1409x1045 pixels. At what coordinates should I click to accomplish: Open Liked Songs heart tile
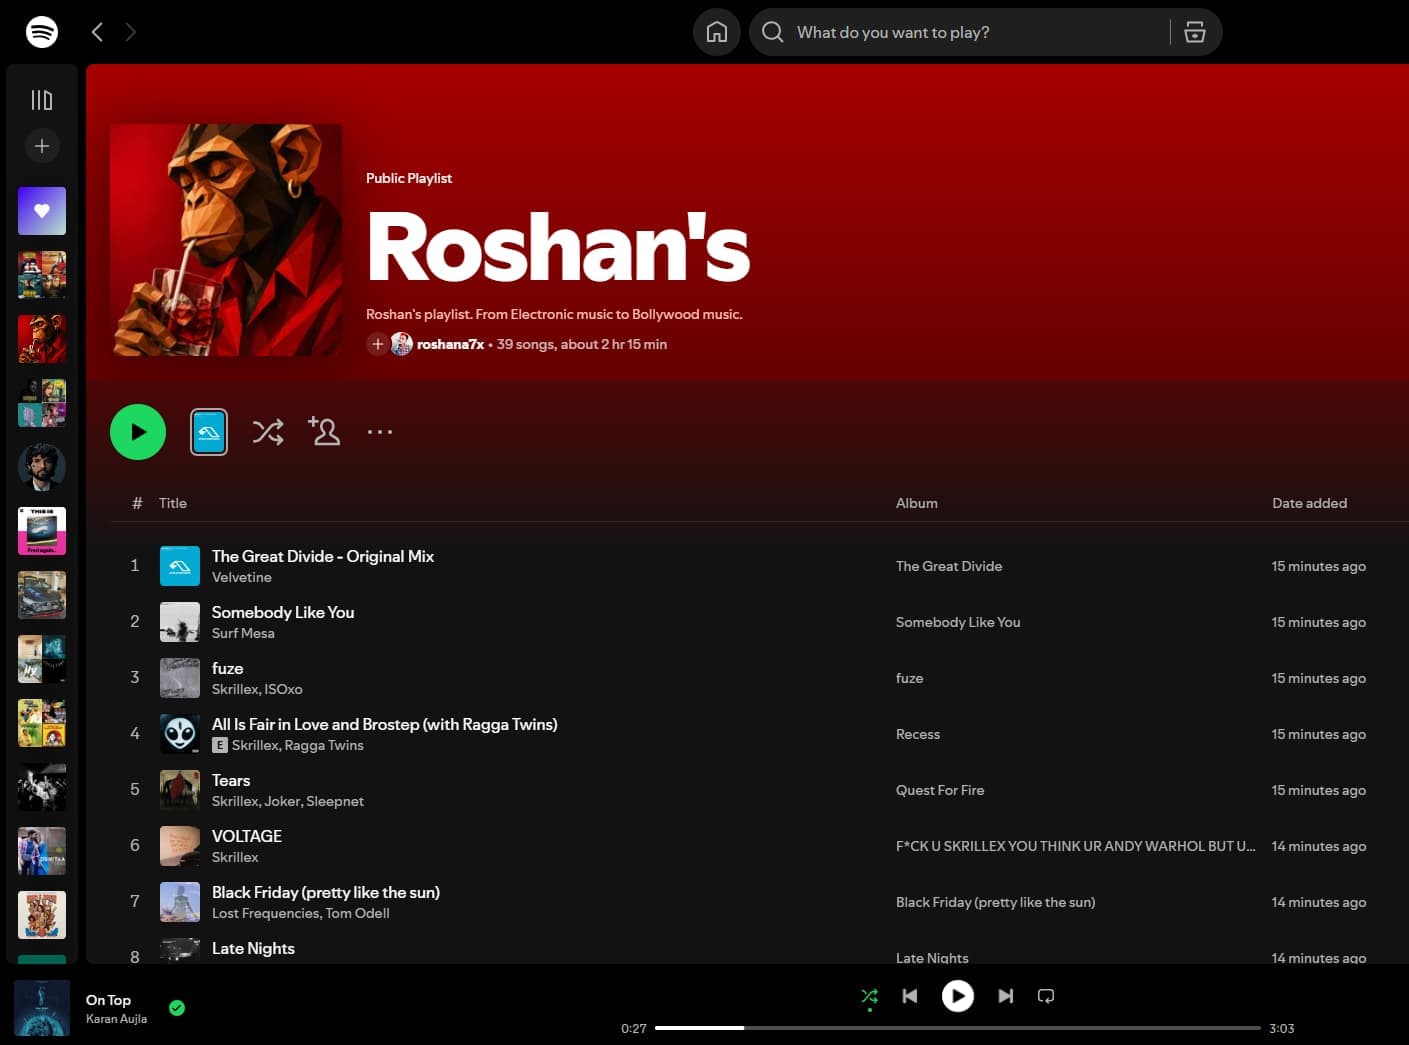point(42,211)
